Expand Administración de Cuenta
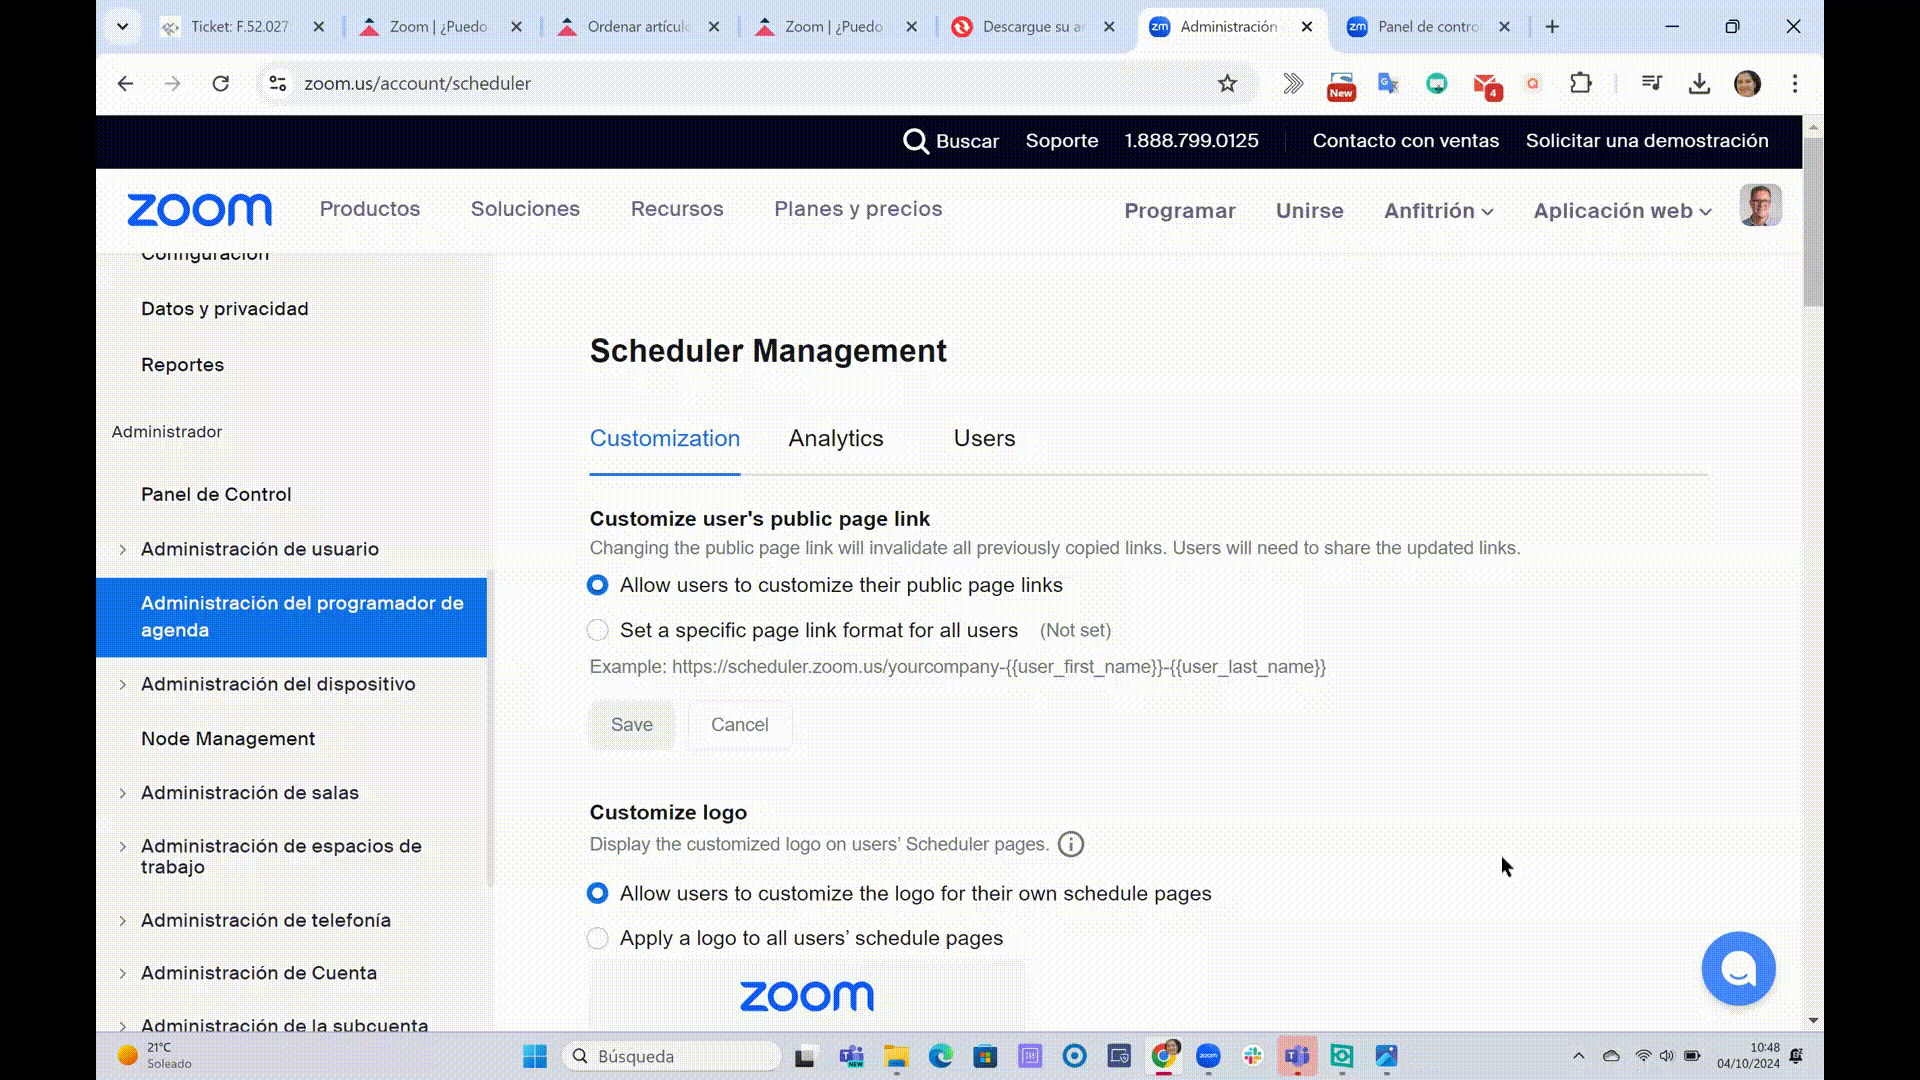The width and height of the screenshot is (1920, 1080). pos(122,974)
